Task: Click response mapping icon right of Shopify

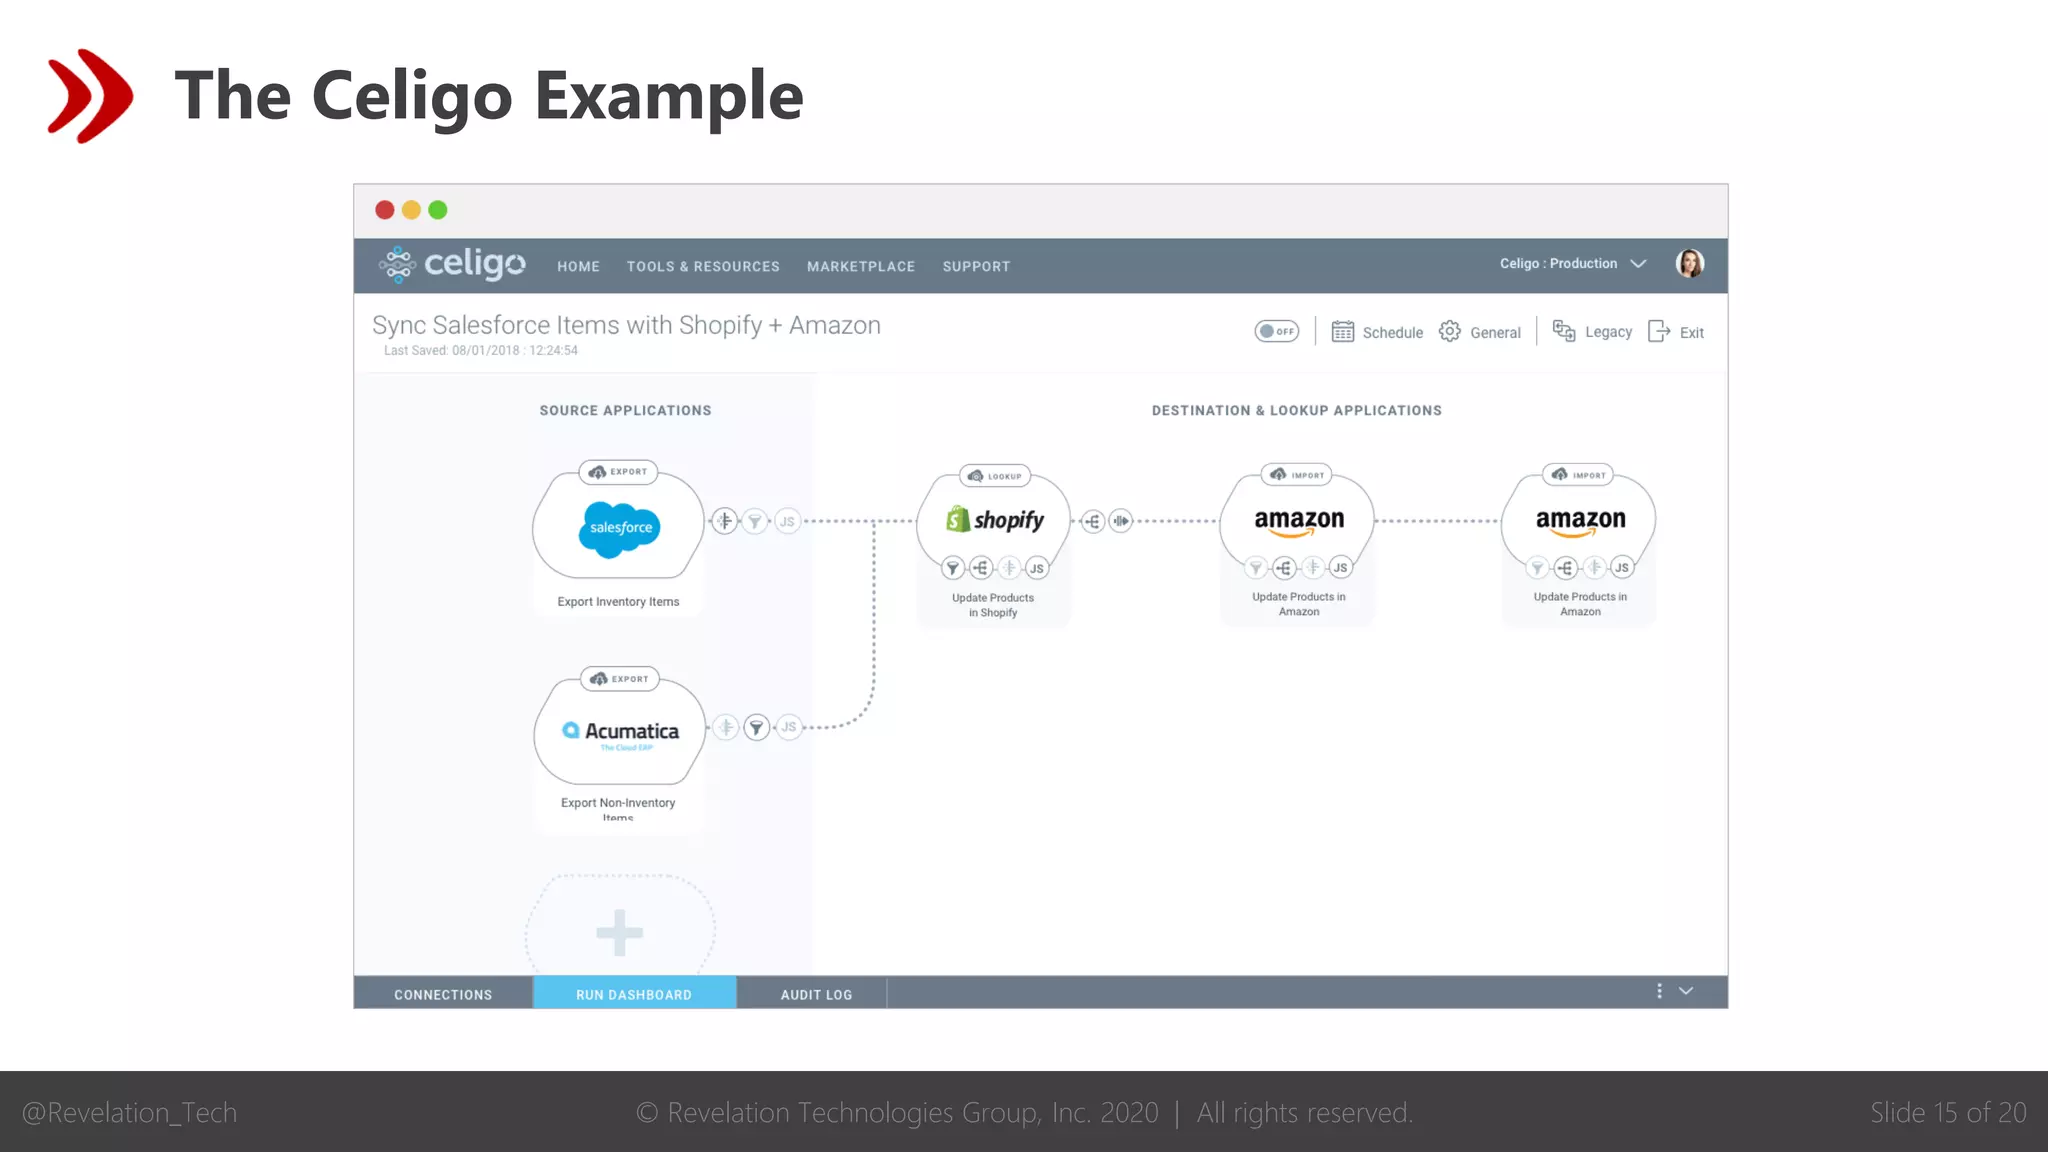Action: [x=1093, y=521]
